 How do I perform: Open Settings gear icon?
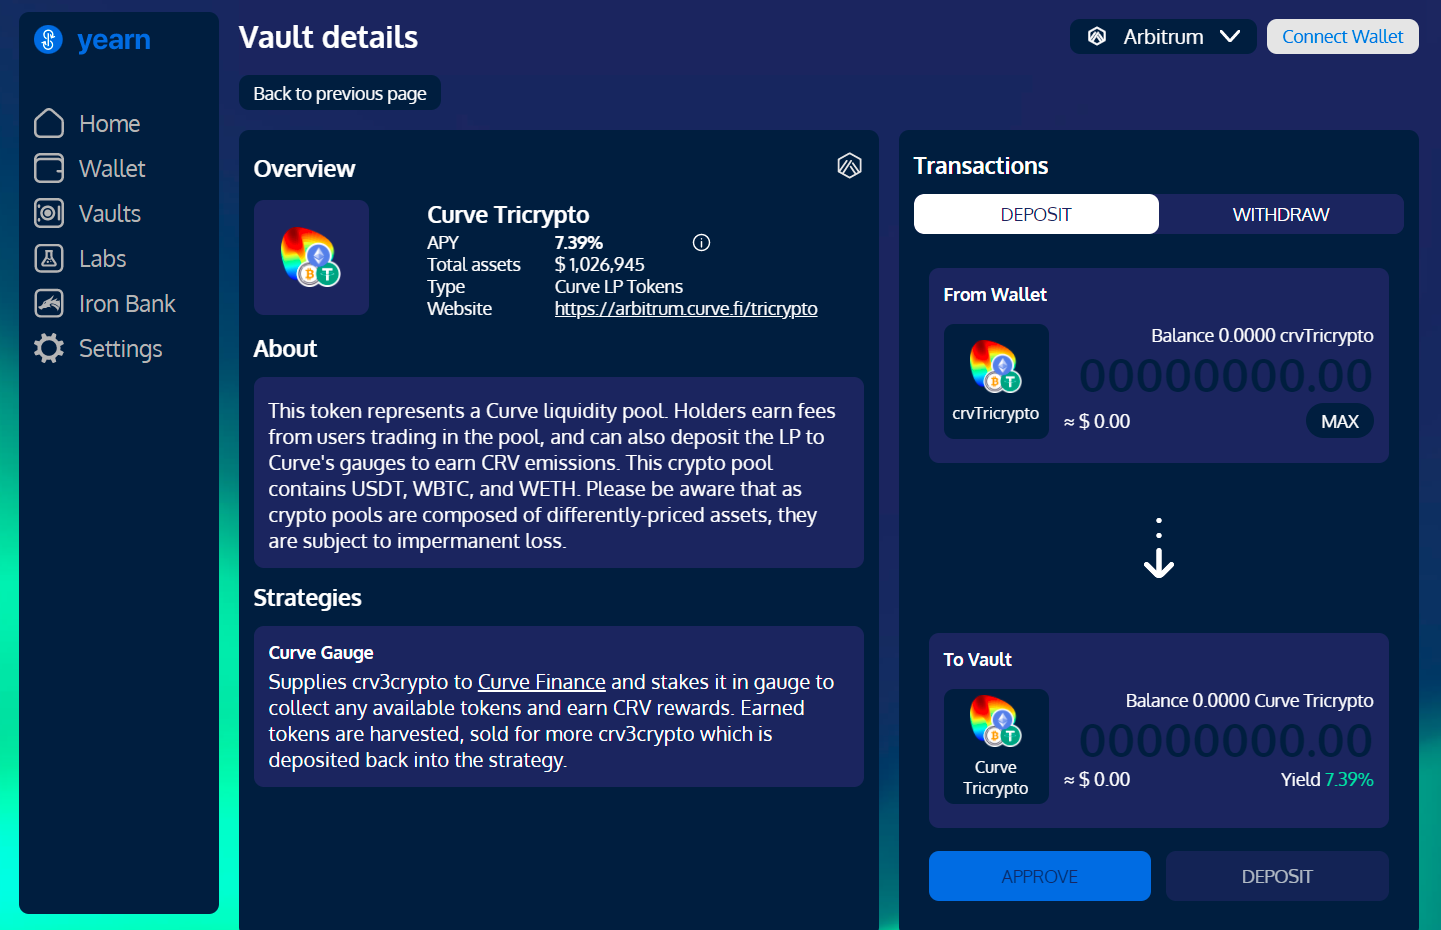(49, 348)
